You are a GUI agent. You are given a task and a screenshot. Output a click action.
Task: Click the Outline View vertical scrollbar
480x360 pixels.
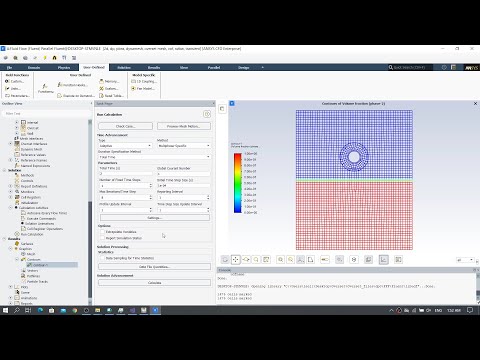(90, 212)
